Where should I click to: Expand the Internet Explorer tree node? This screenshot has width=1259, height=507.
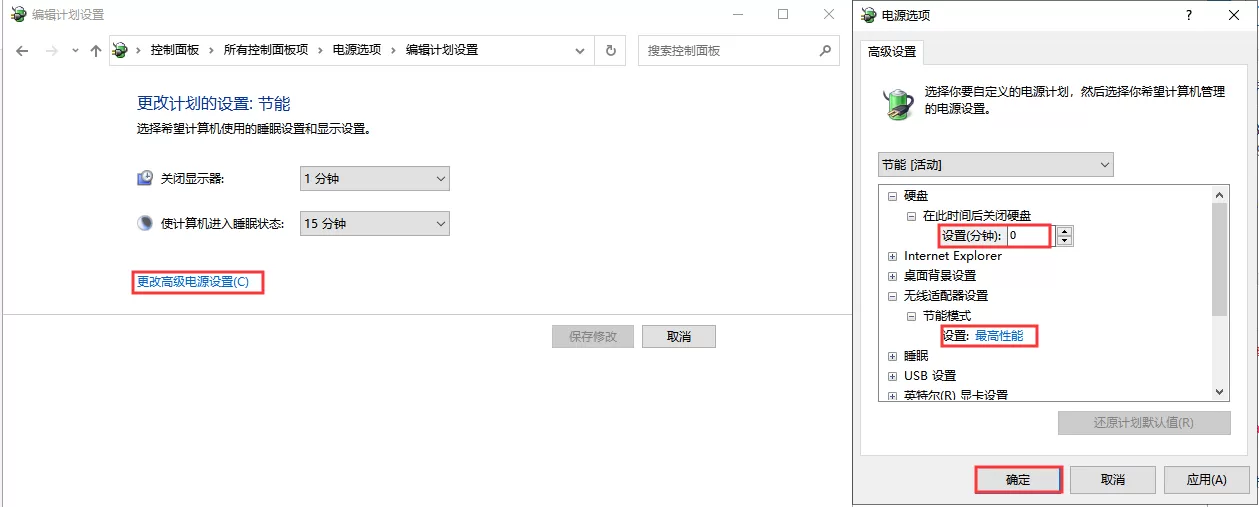(892, 256)
